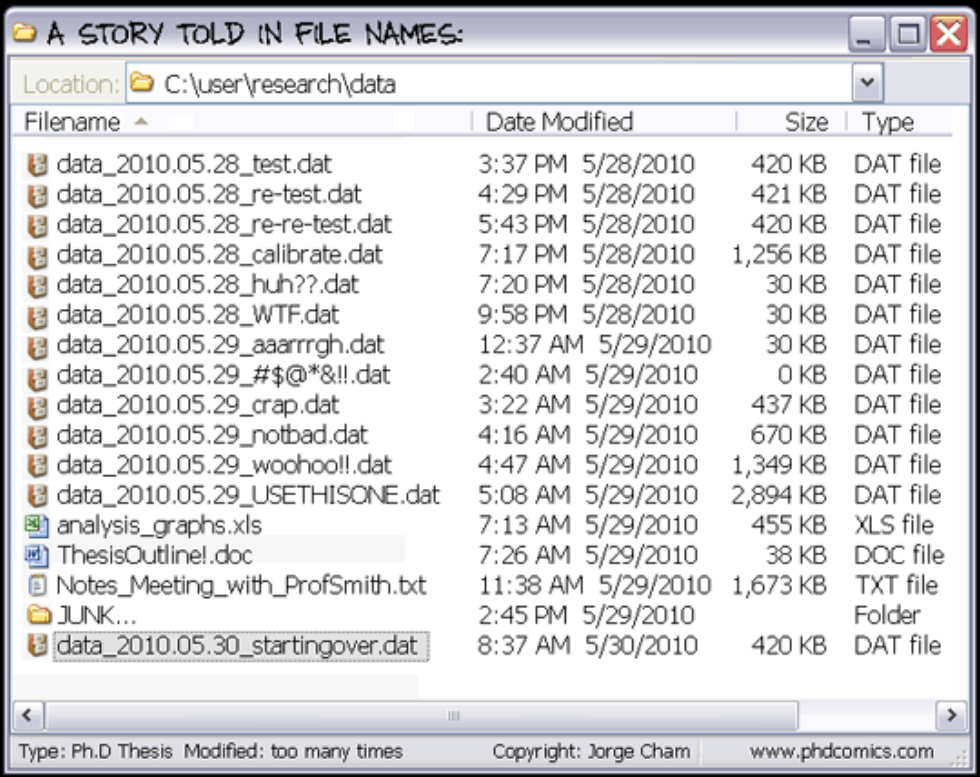Click the Word icon of ThesisOutline!.doc
The height and width of the screenshot is (777, 980).
point(37,555)
